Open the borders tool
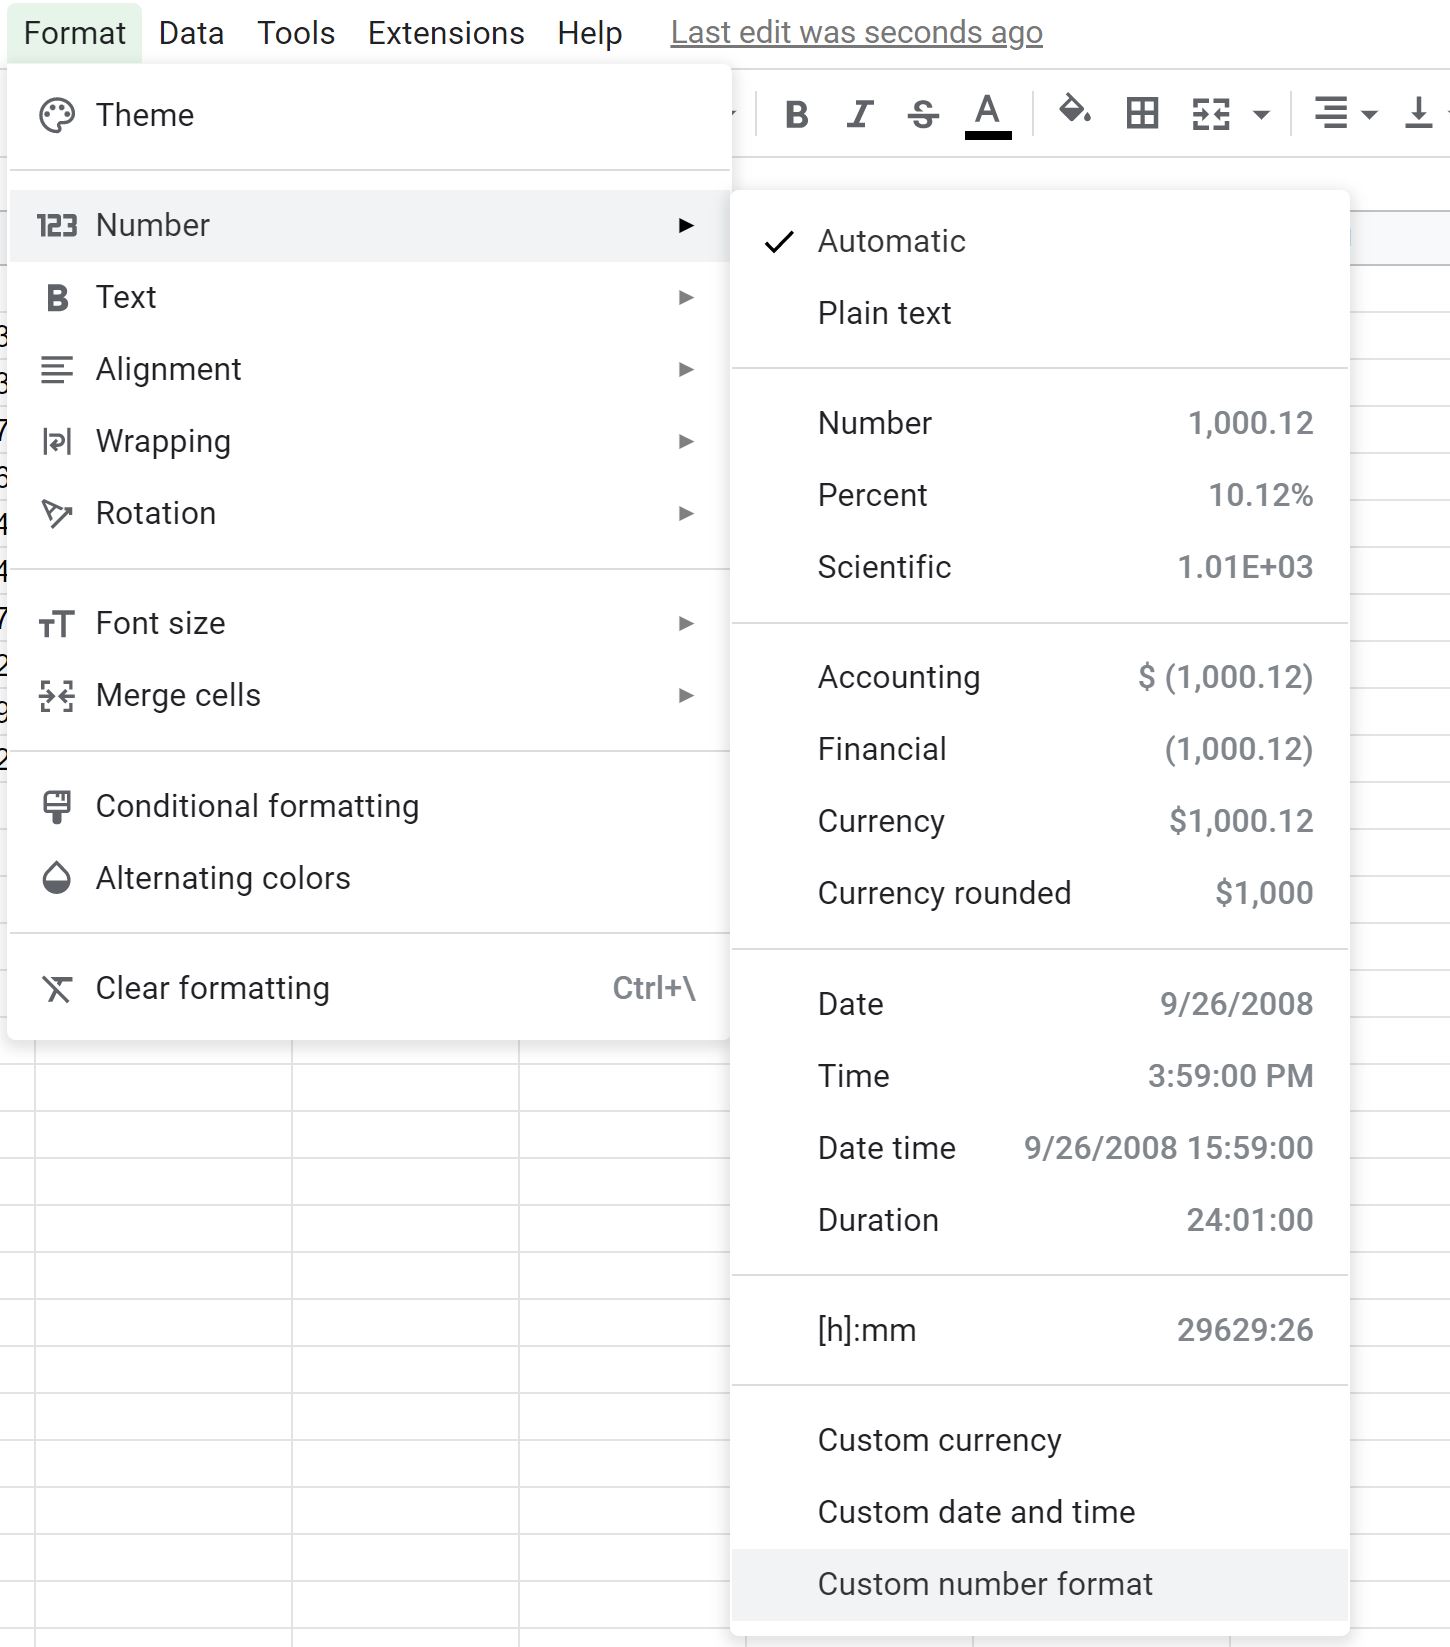Image resolution: width=1450 pixels, height=1647 pixels. click(x=1142, y=114)
